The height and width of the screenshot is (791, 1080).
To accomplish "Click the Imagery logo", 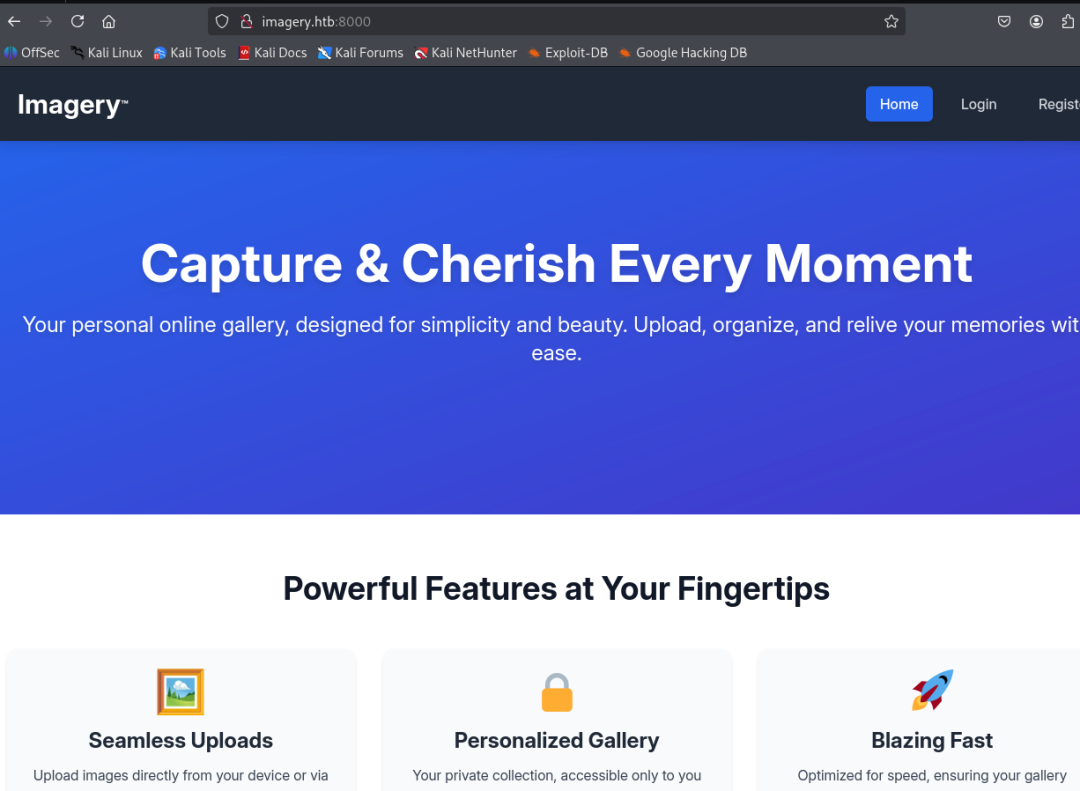I will (x=72, y=105).
